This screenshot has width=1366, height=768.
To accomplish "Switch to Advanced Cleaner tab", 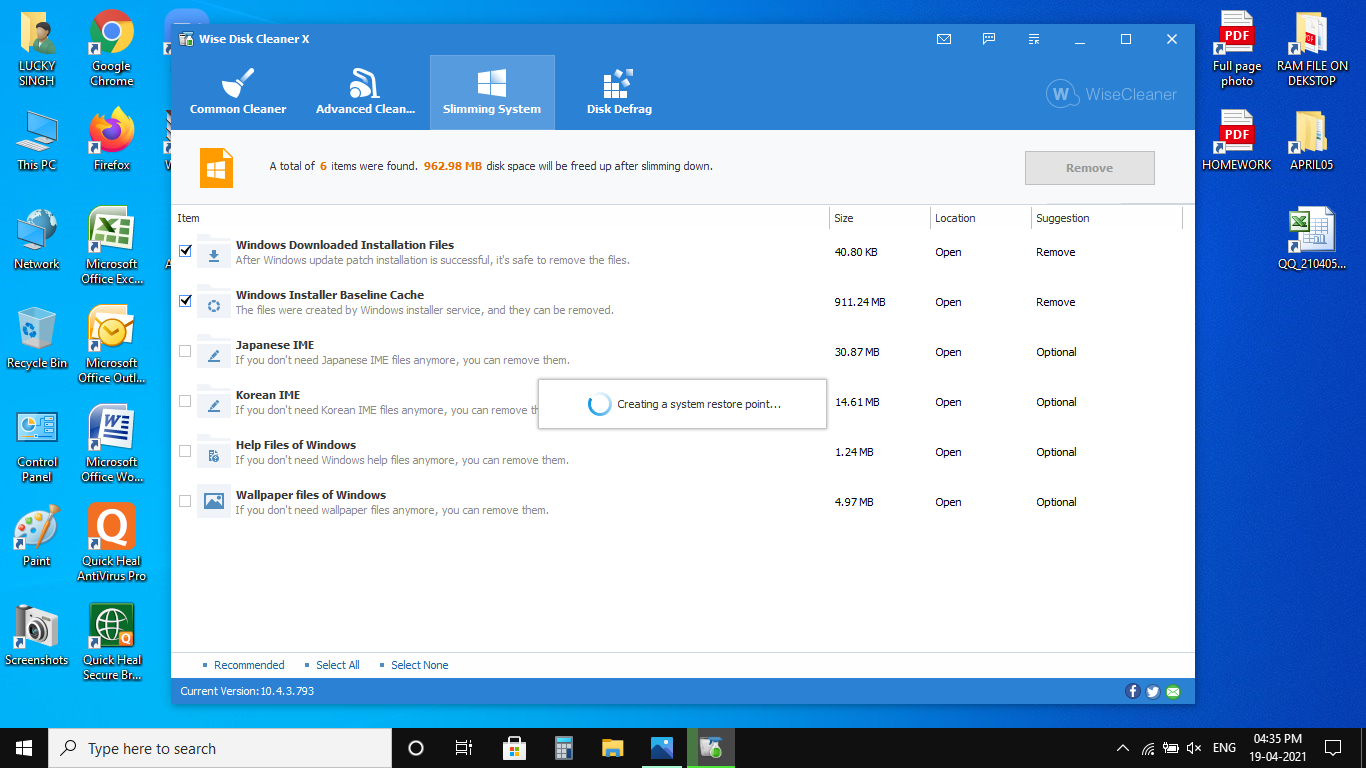I will point(365,93).
